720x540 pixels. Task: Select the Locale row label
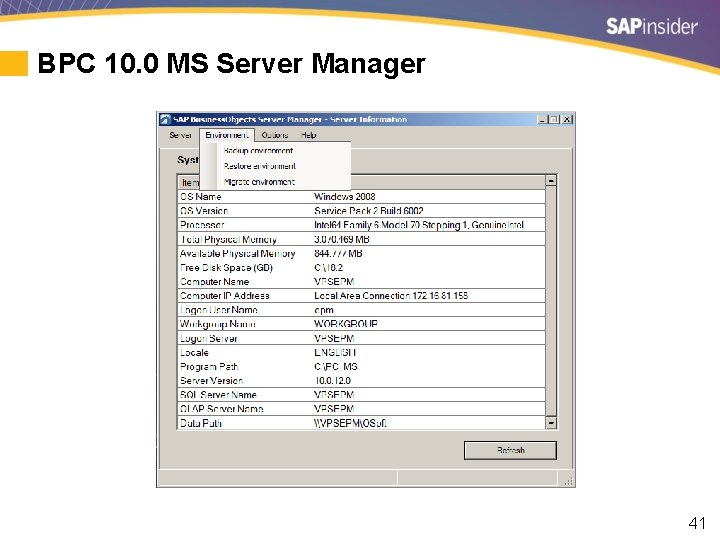[194, 353]
